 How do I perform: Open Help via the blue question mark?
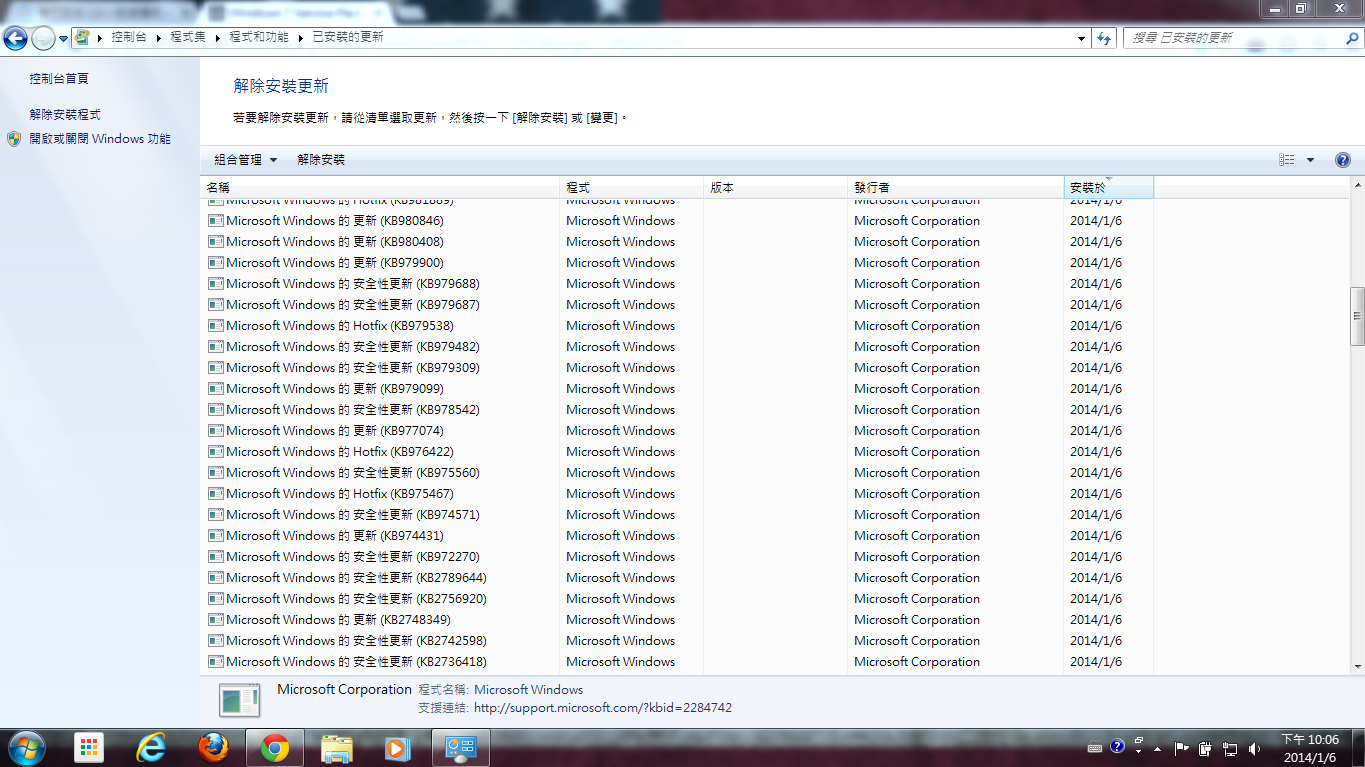(x=1342, y=160)
